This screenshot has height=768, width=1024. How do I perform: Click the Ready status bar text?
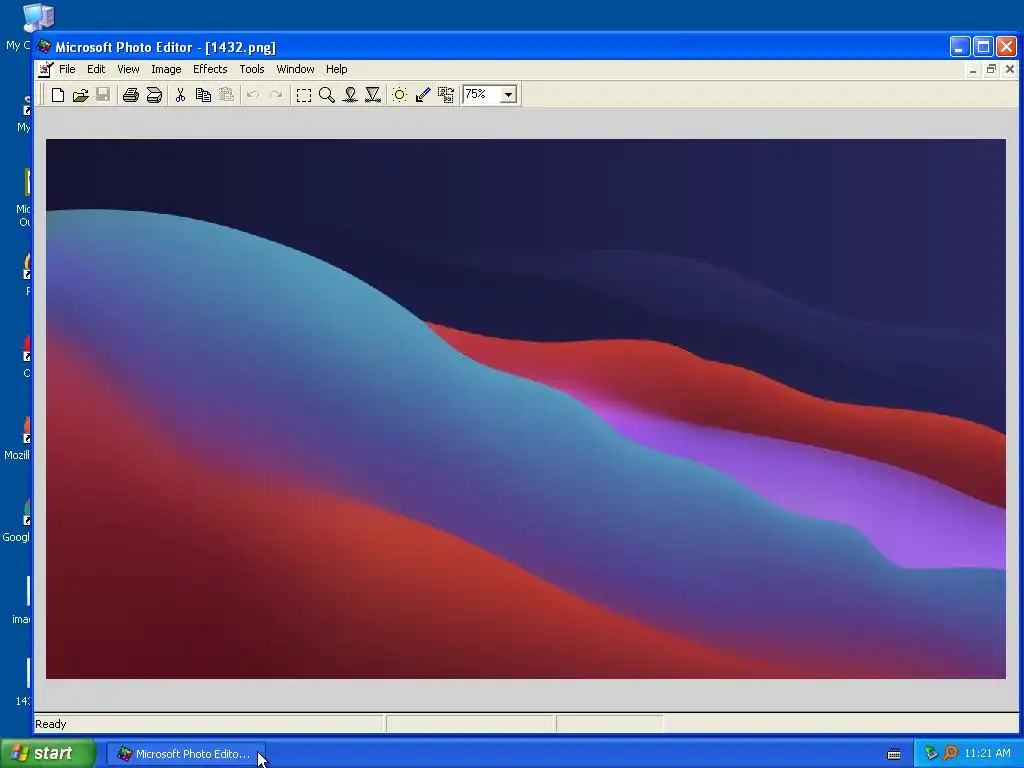click(x=51, y=724)
